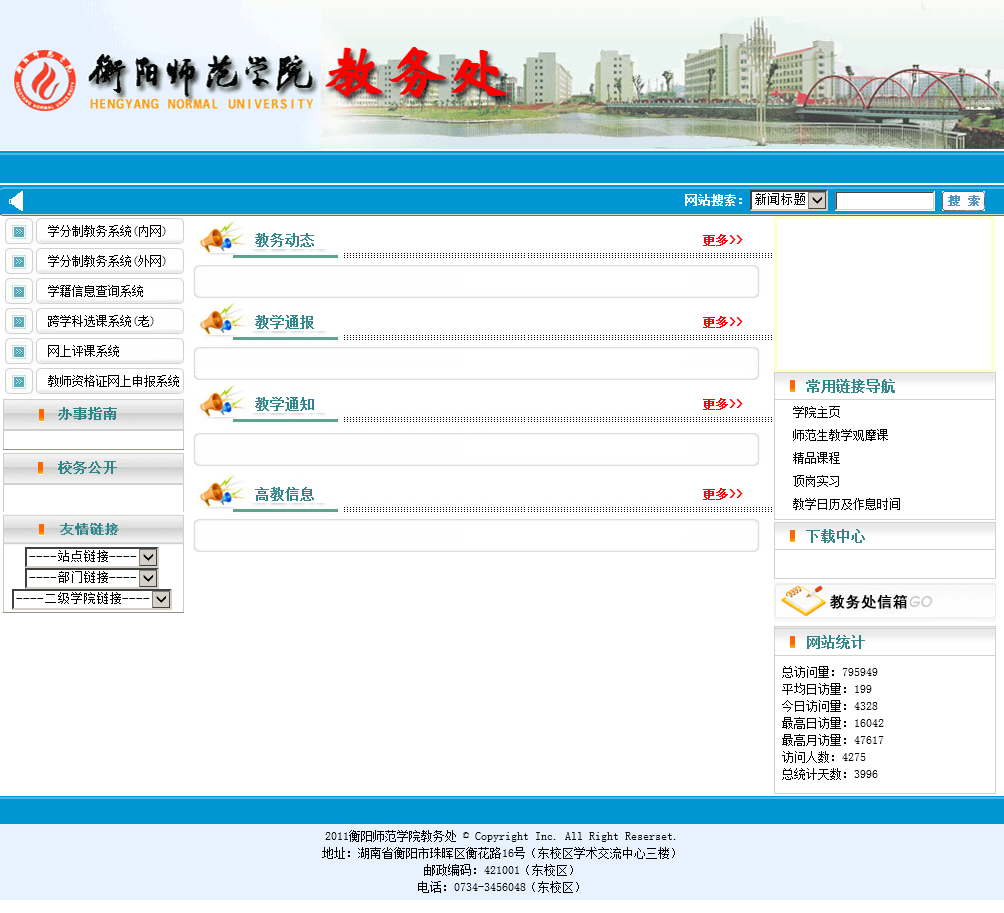Click arrow icon beside 教师资格证网上申报系统
This screenshot has height=913, width=1004.
point(19,382)
